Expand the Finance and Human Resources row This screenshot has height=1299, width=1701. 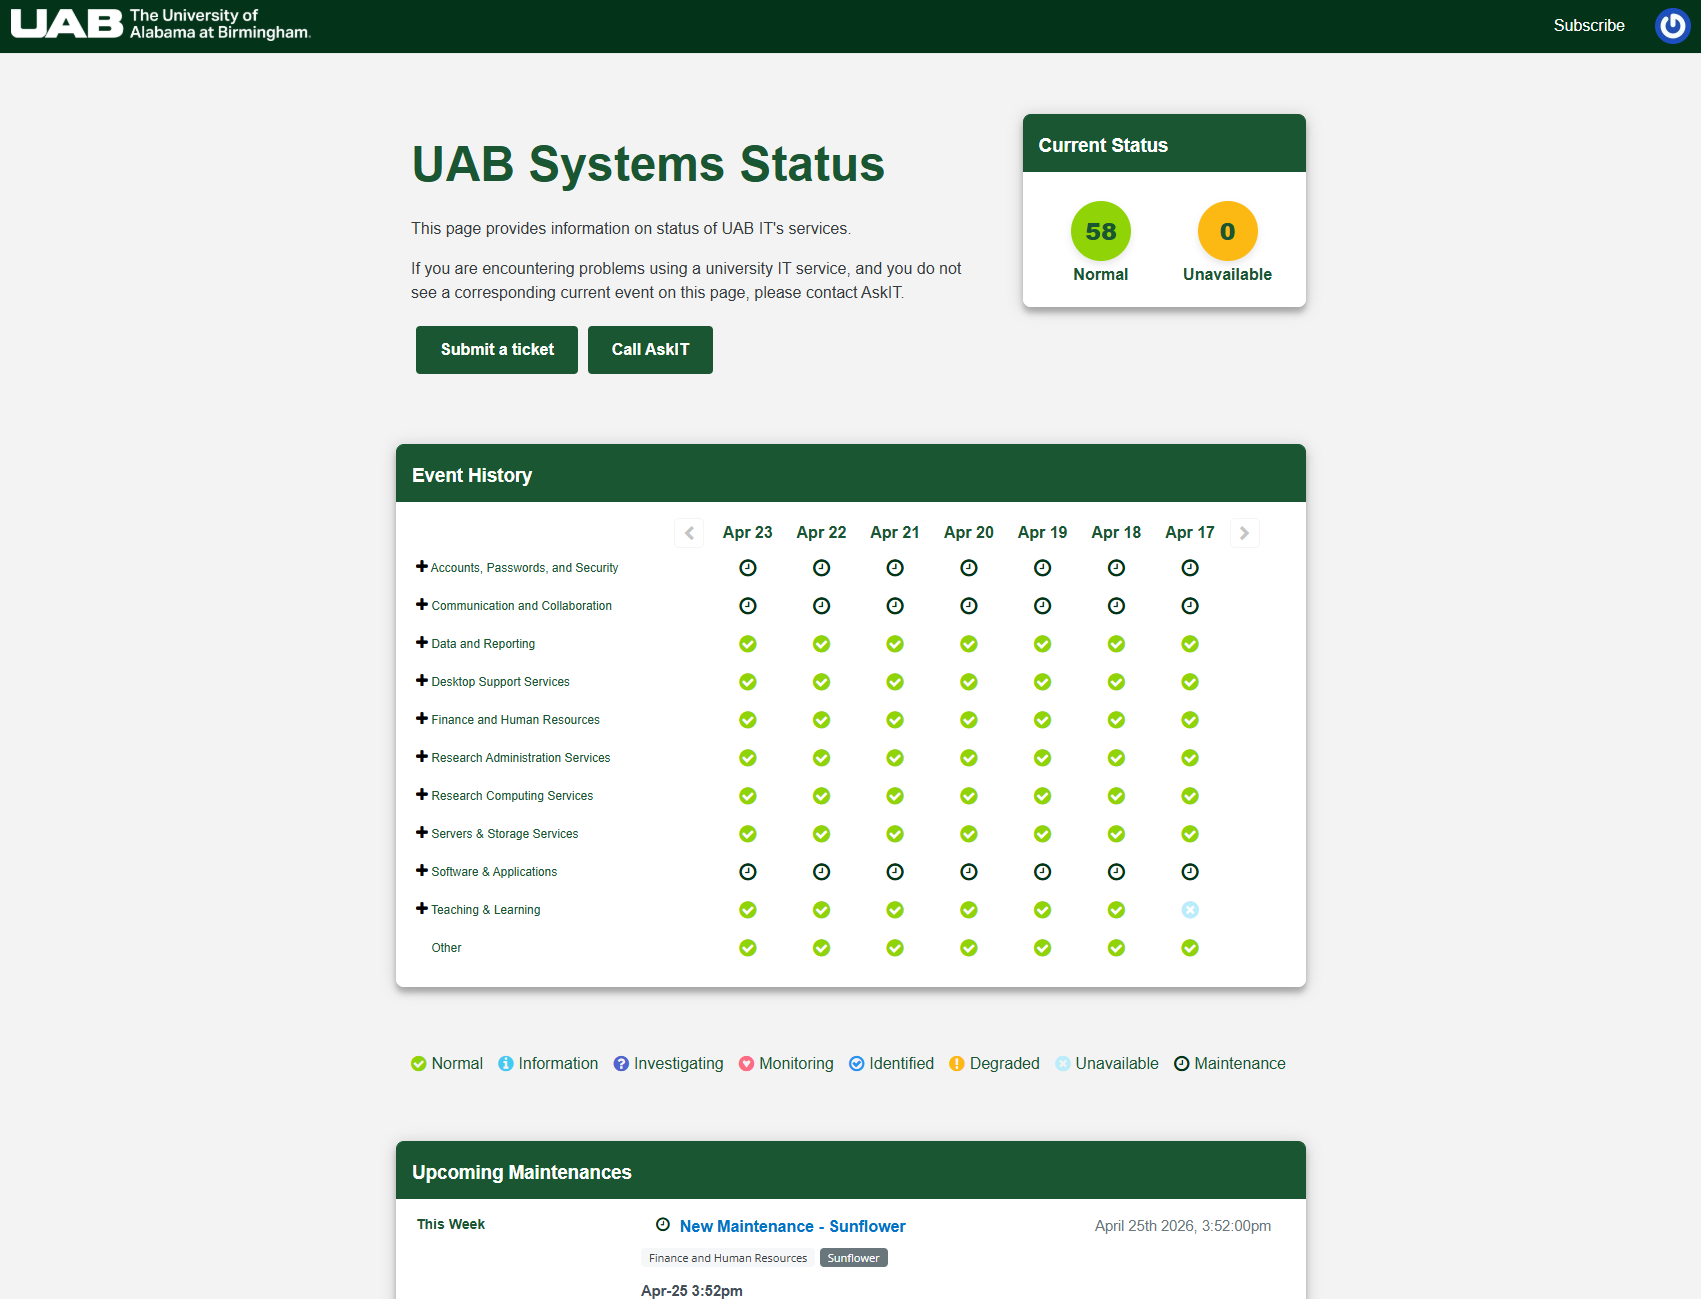[x=422, y=719]
